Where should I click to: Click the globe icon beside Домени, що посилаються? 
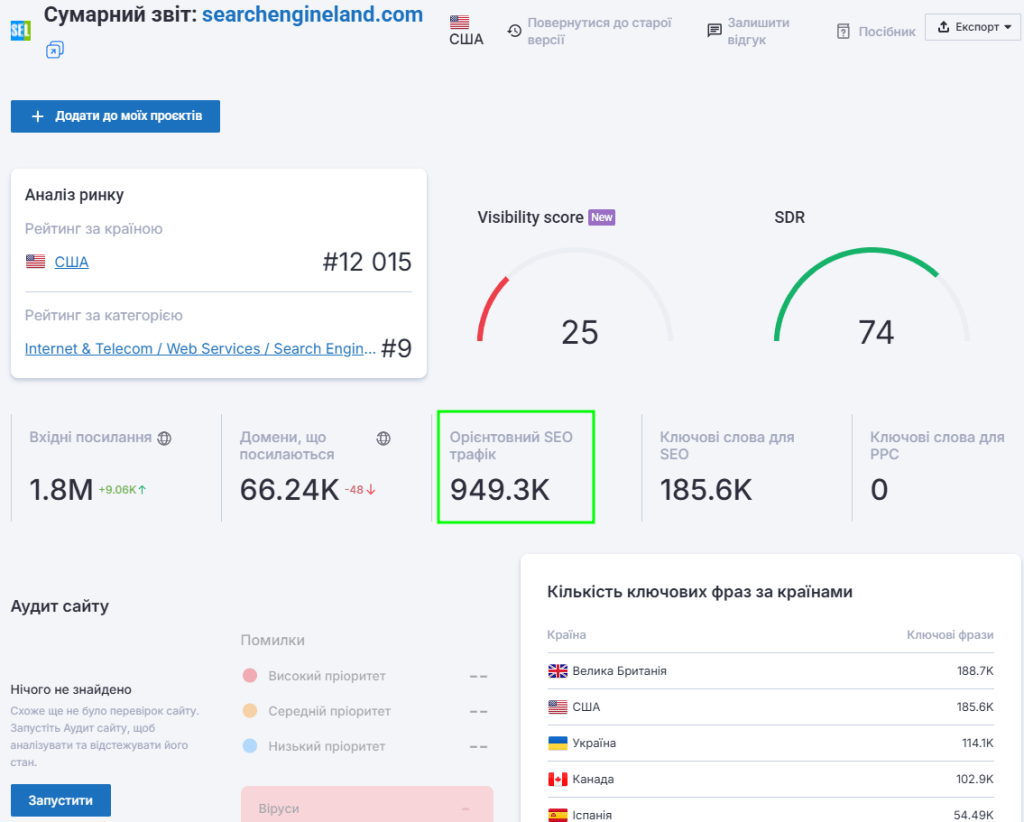383,437
